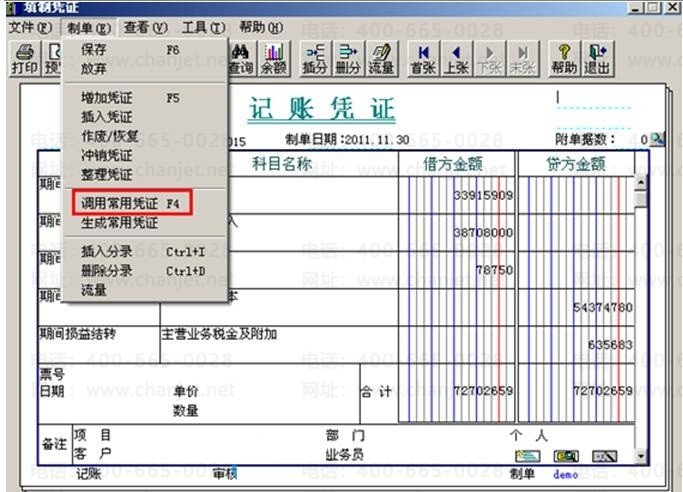Click the 帮助 help toolbar icon

pos(564,59)
